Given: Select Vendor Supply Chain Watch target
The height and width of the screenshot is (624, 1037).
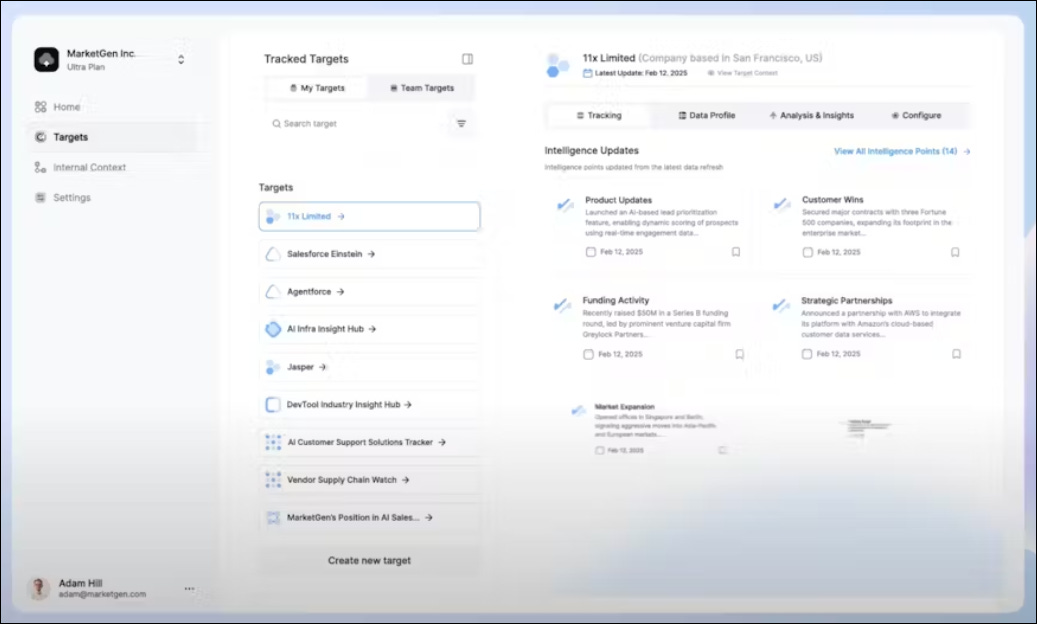Looking at the screenshot, I should pos(369,480).
